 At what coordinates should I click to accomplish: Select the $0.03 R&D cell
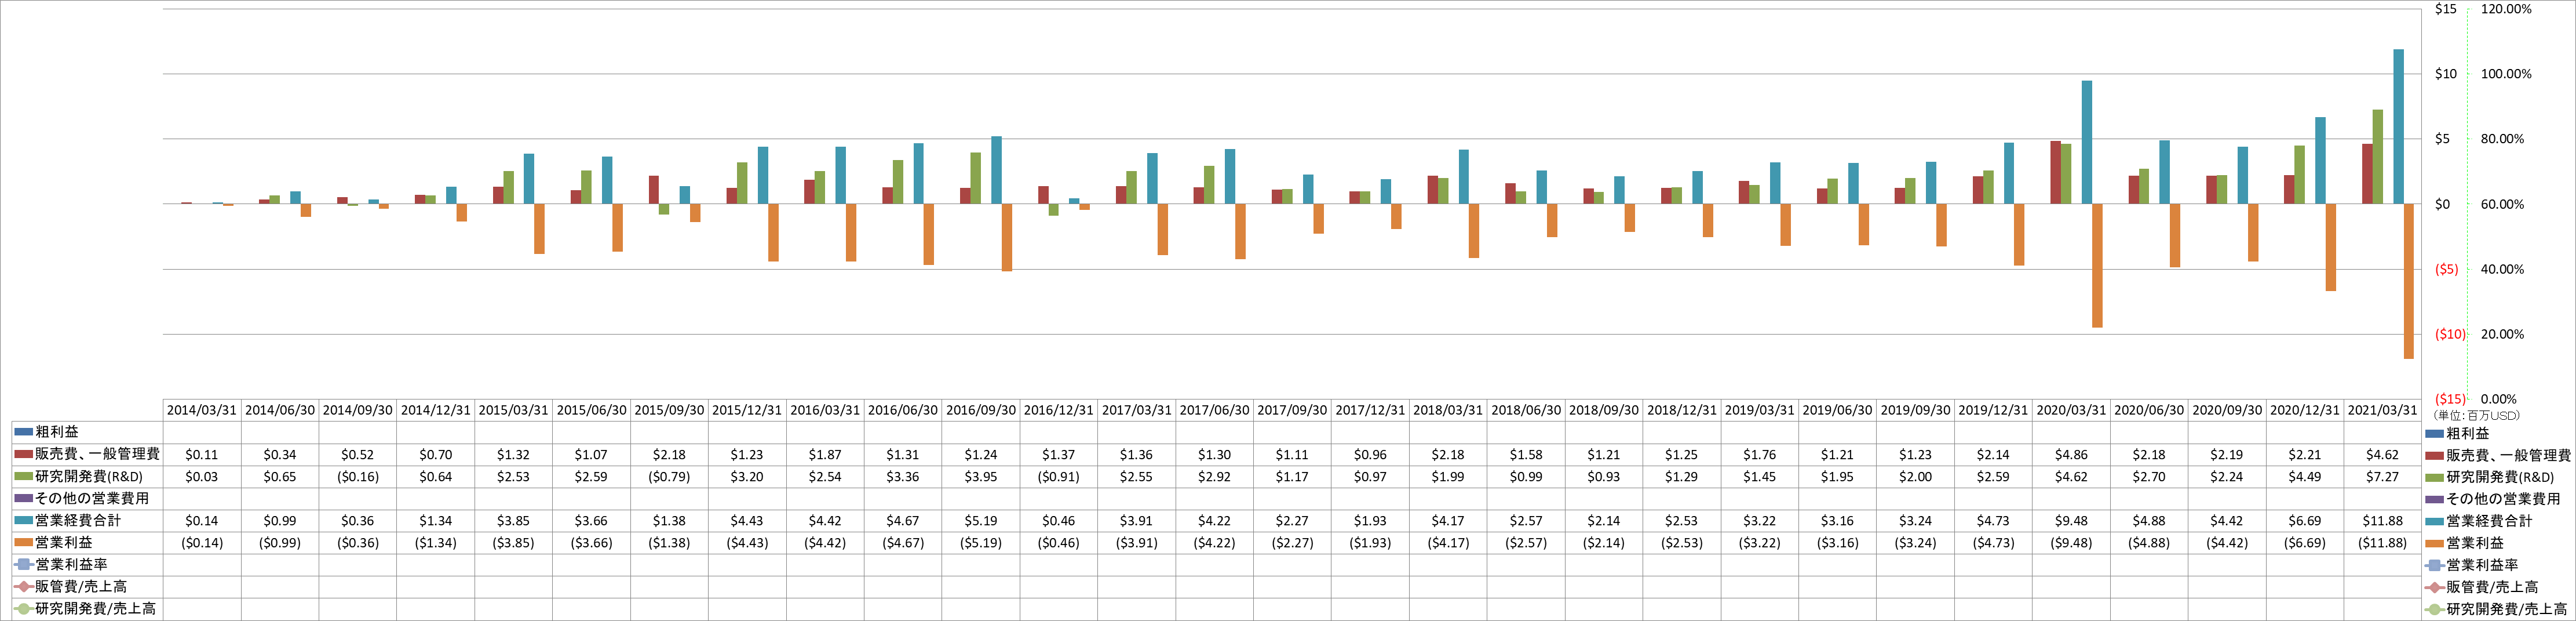click(x=202, y=476)
